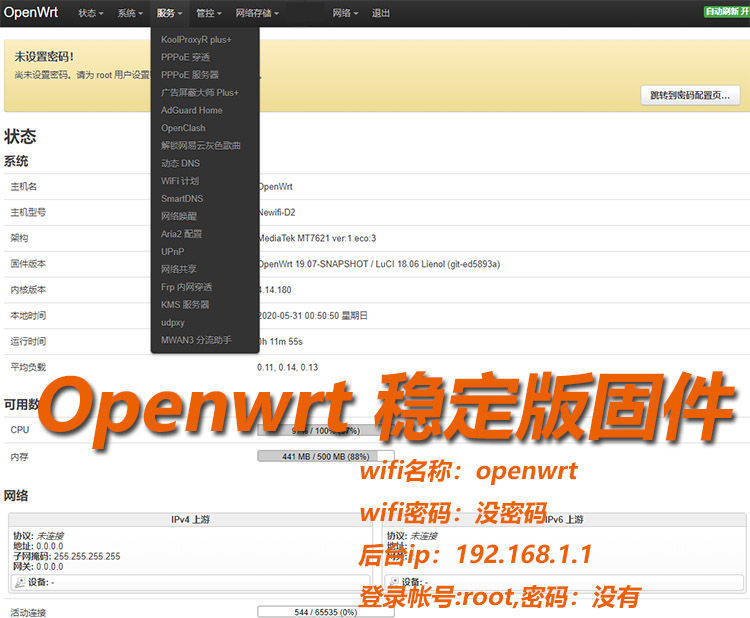Collapse the 服务 navbar menu
This screenshot has width=750, height=618.
[x=169, y=13]
